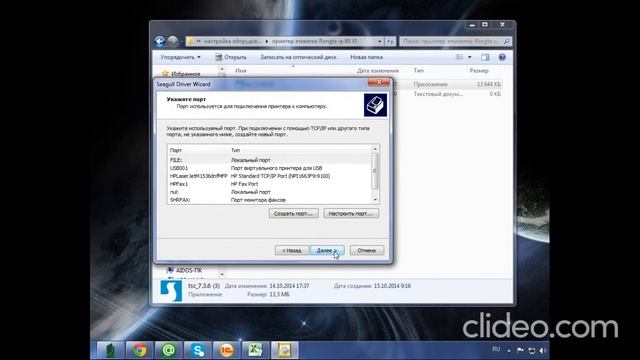This screenshot has height=360, width=640.
Task: Open Explorer help icon
Action: (502, 57)
